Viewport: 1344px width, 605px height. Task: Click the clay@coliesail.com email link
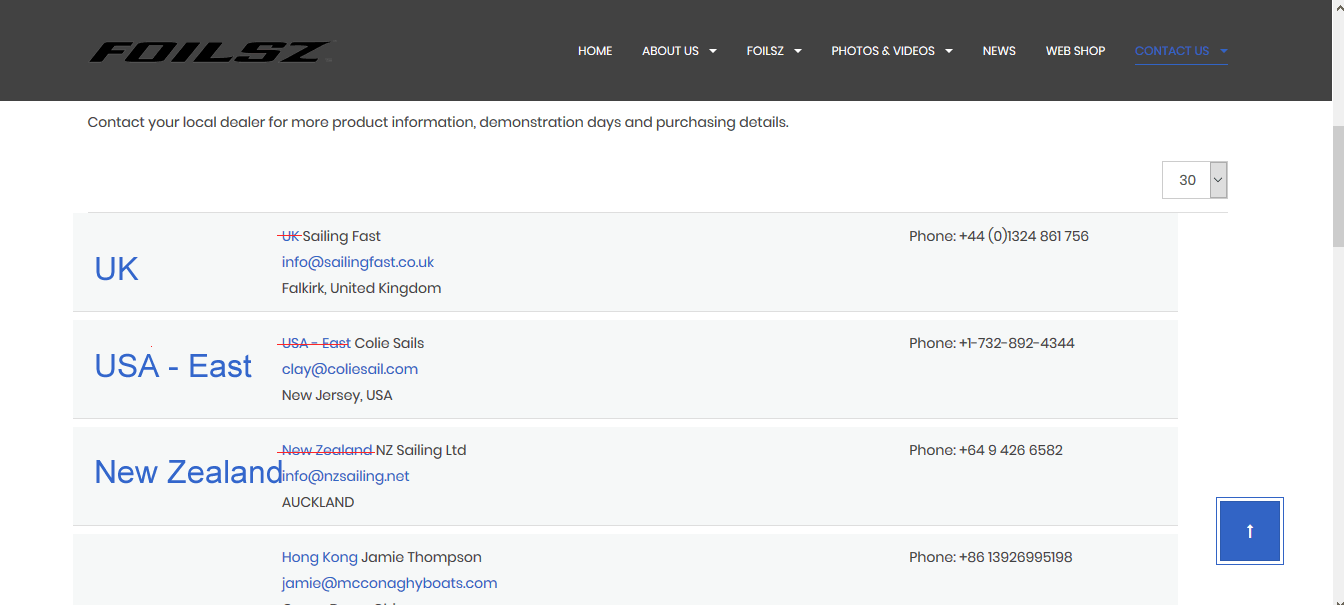tap(350, 369)
